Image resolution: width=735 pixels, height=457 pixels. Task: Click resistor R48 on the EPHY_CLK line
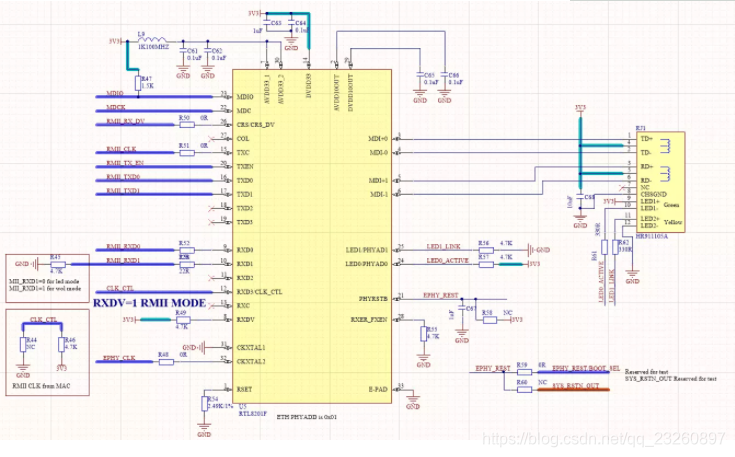click(165, 361)
